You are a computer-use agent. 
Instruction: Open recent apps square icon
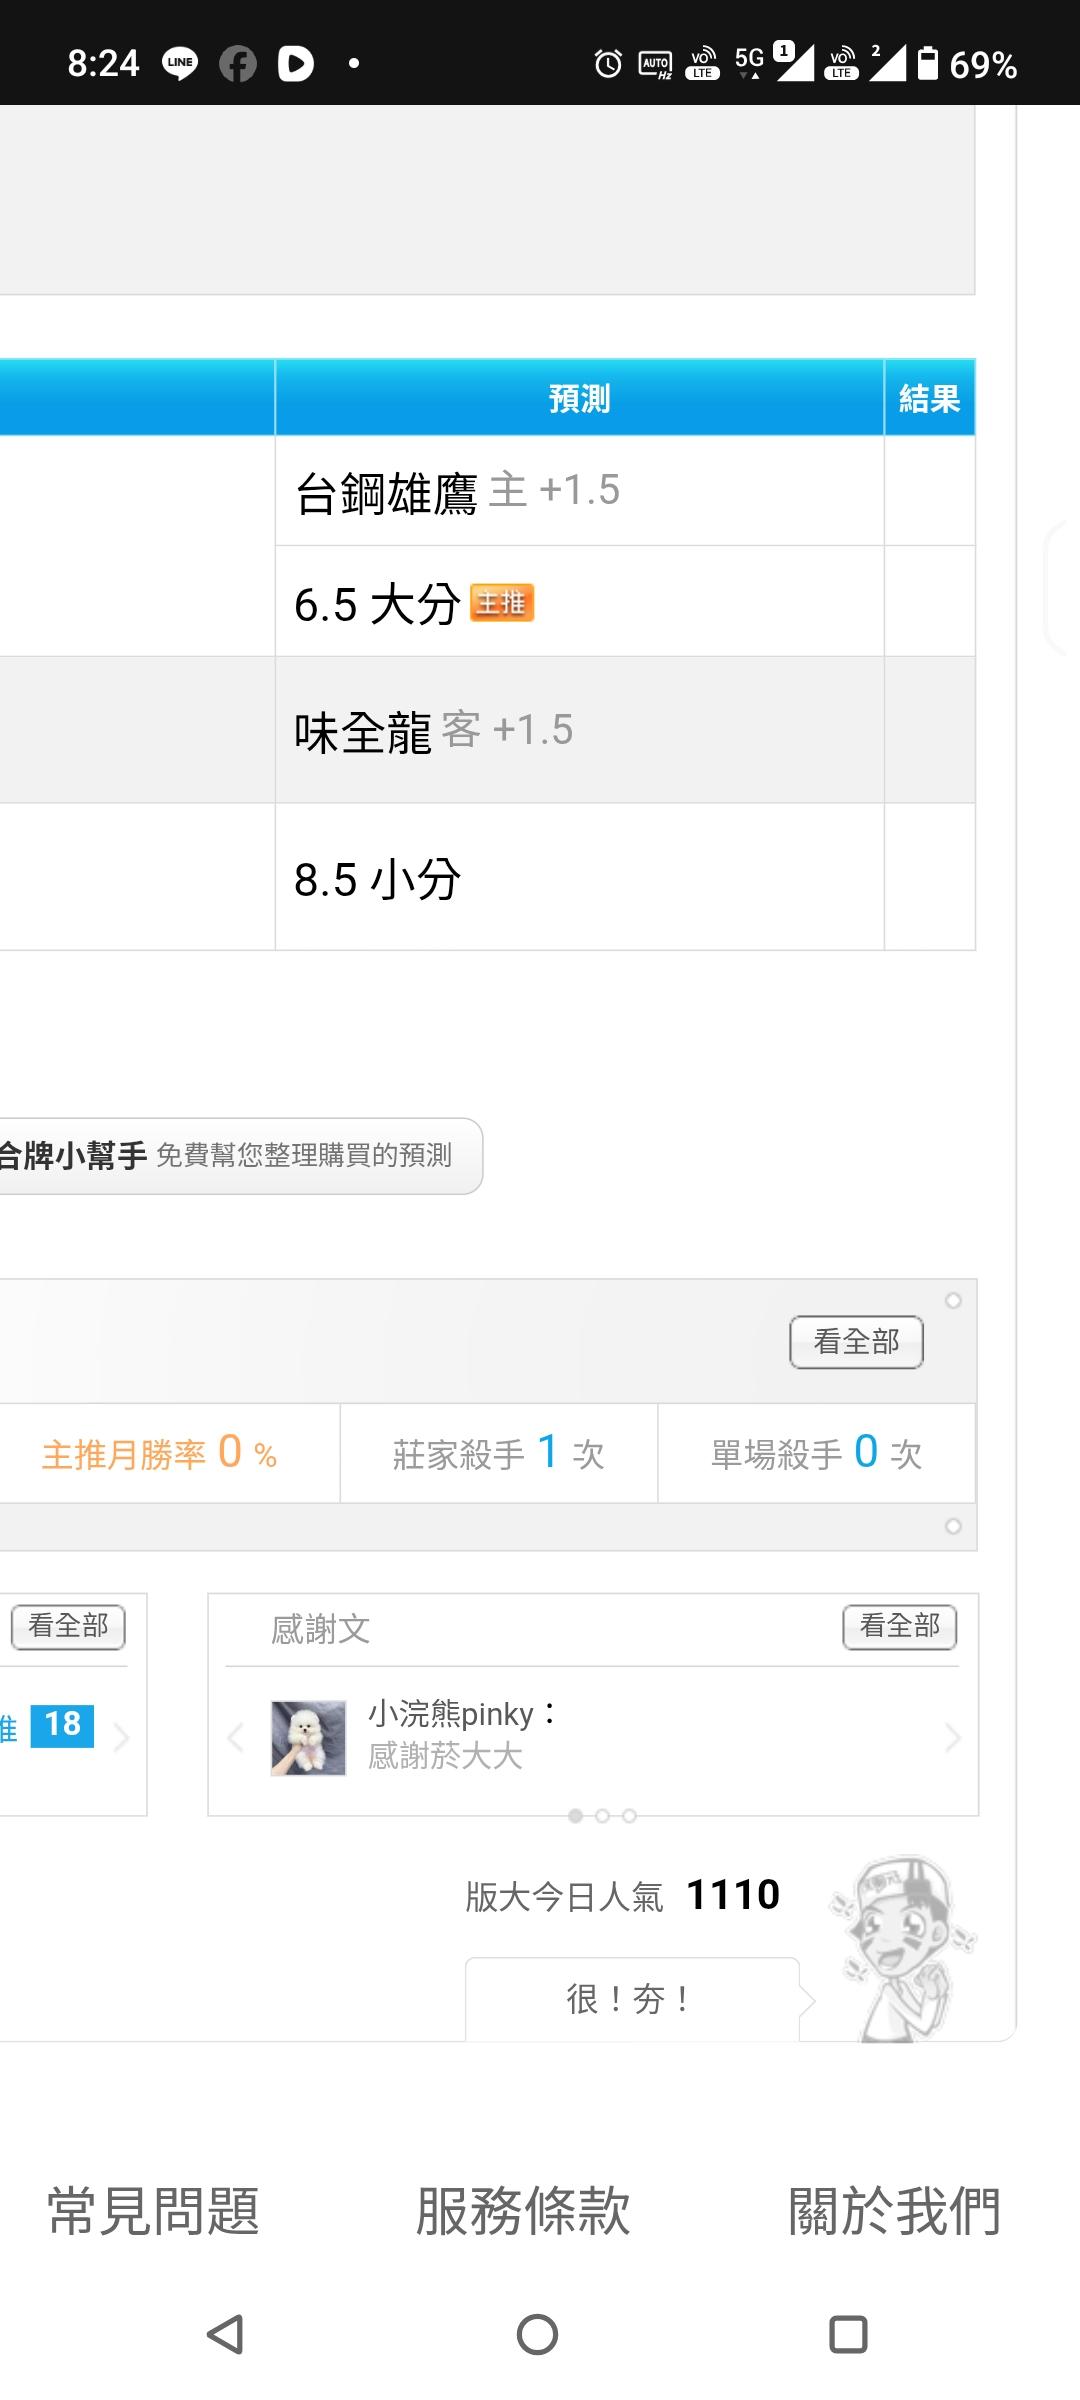pyautogui.click(x=848, y=2335)
